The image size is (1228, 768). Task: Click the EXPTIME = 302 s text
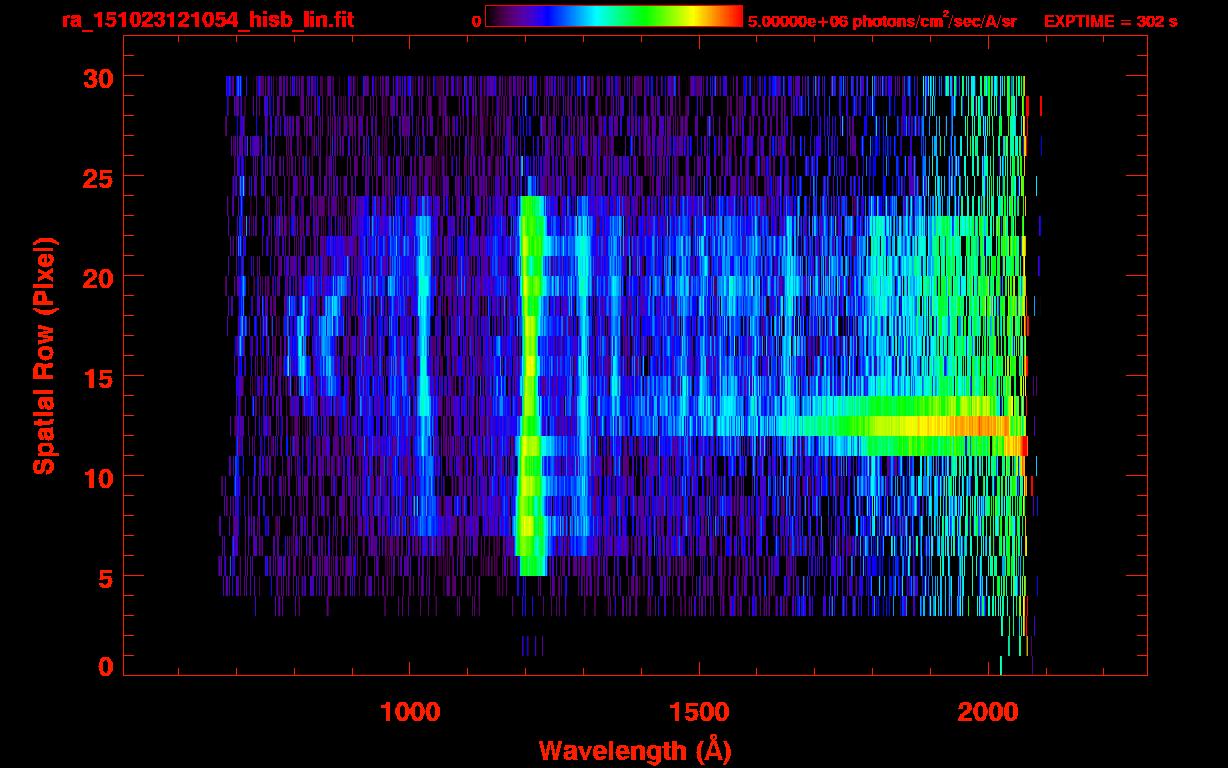[1110, 21]
